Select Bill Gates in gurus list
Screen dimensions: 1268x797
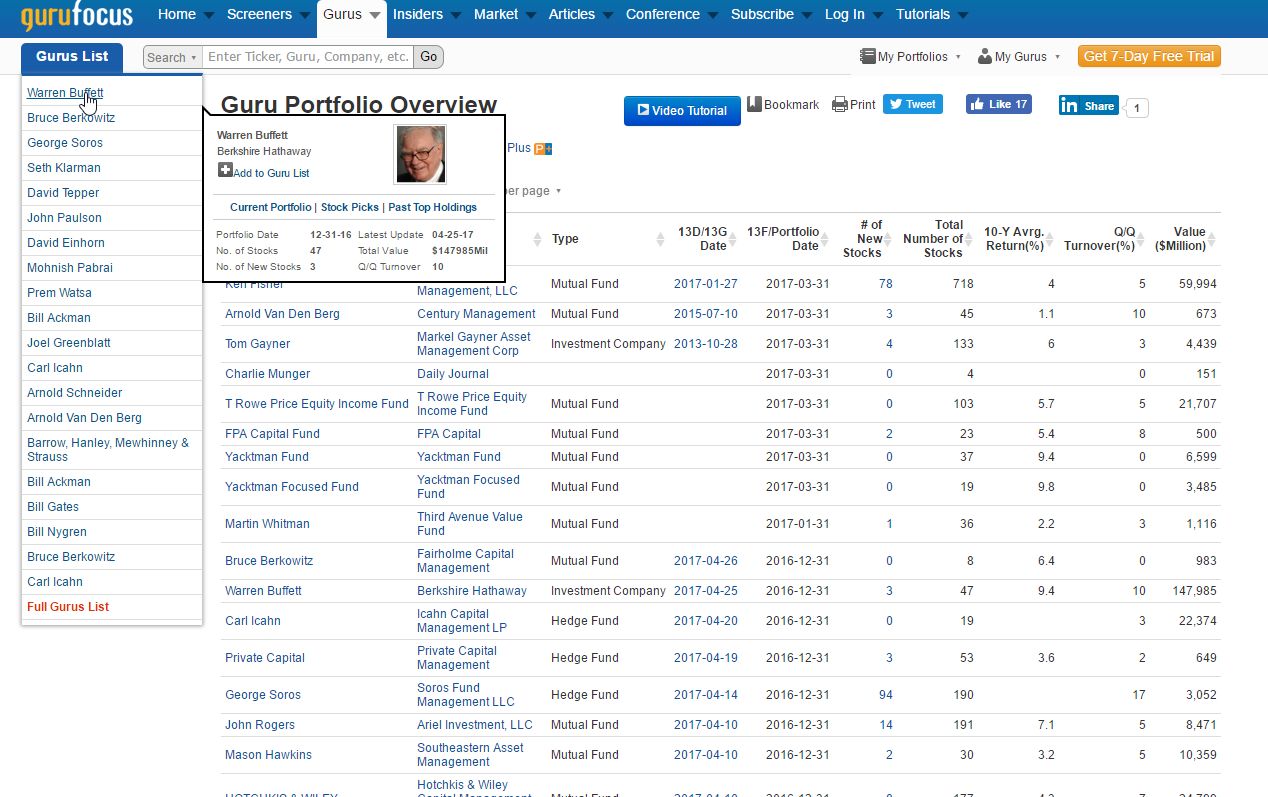[53, 507]
